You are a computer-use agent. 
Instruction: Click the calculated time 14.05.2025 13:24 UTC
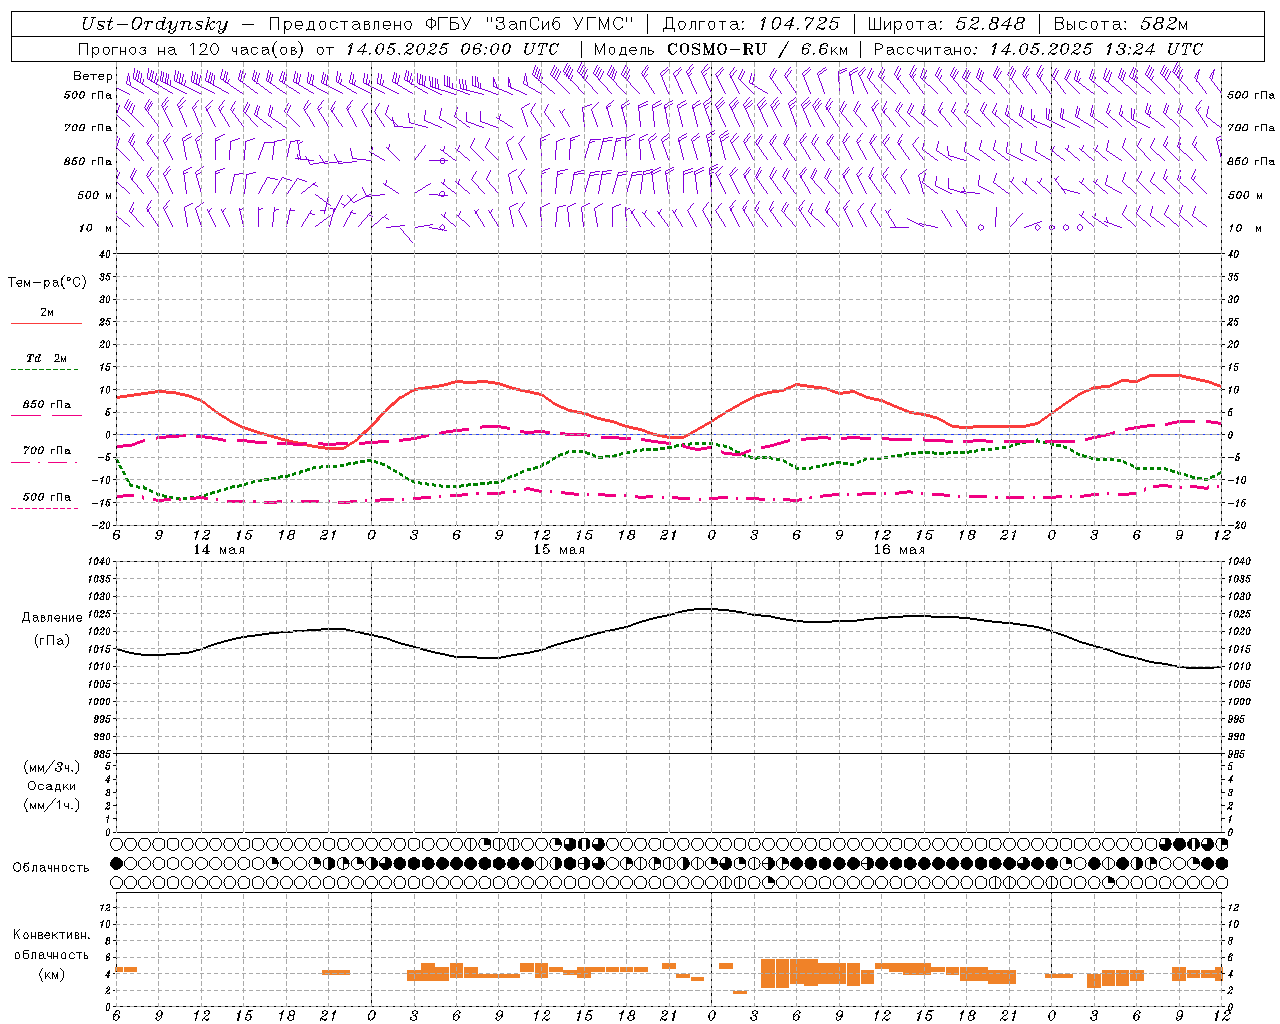click(1096, 49)
